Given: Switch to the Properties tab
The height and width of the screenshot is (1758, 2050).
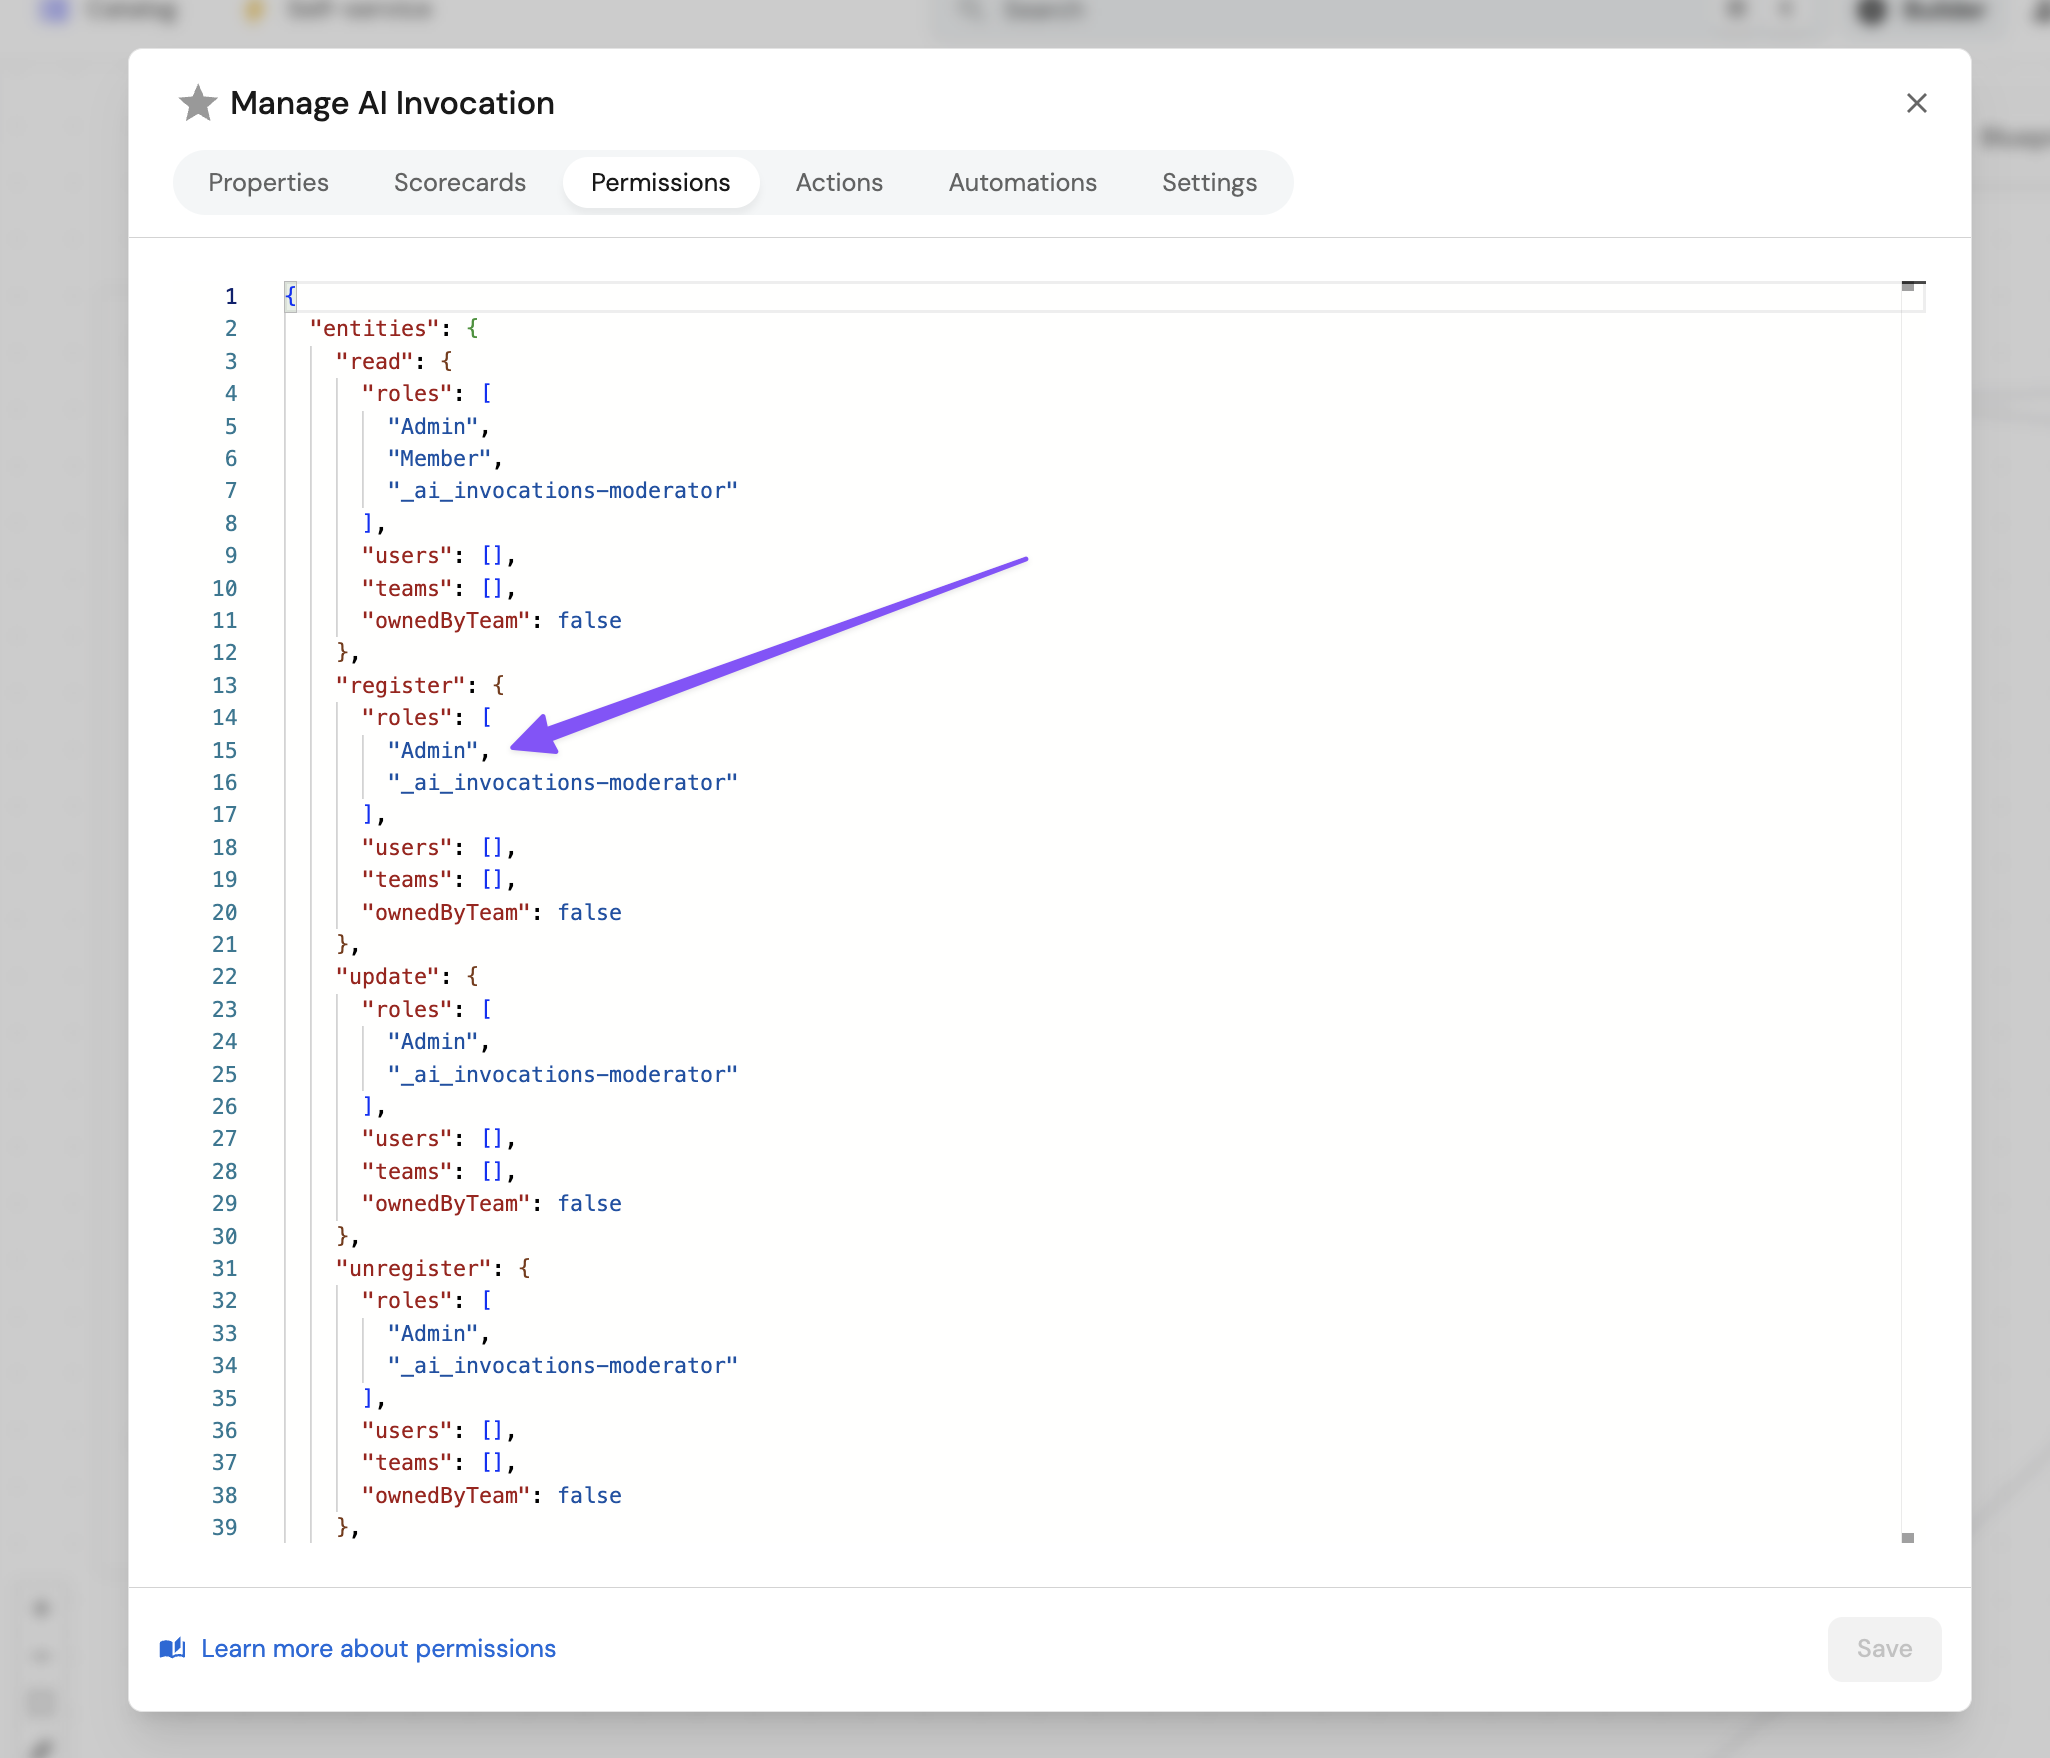Looking at the screenshot, I should (x=268, y=183).
